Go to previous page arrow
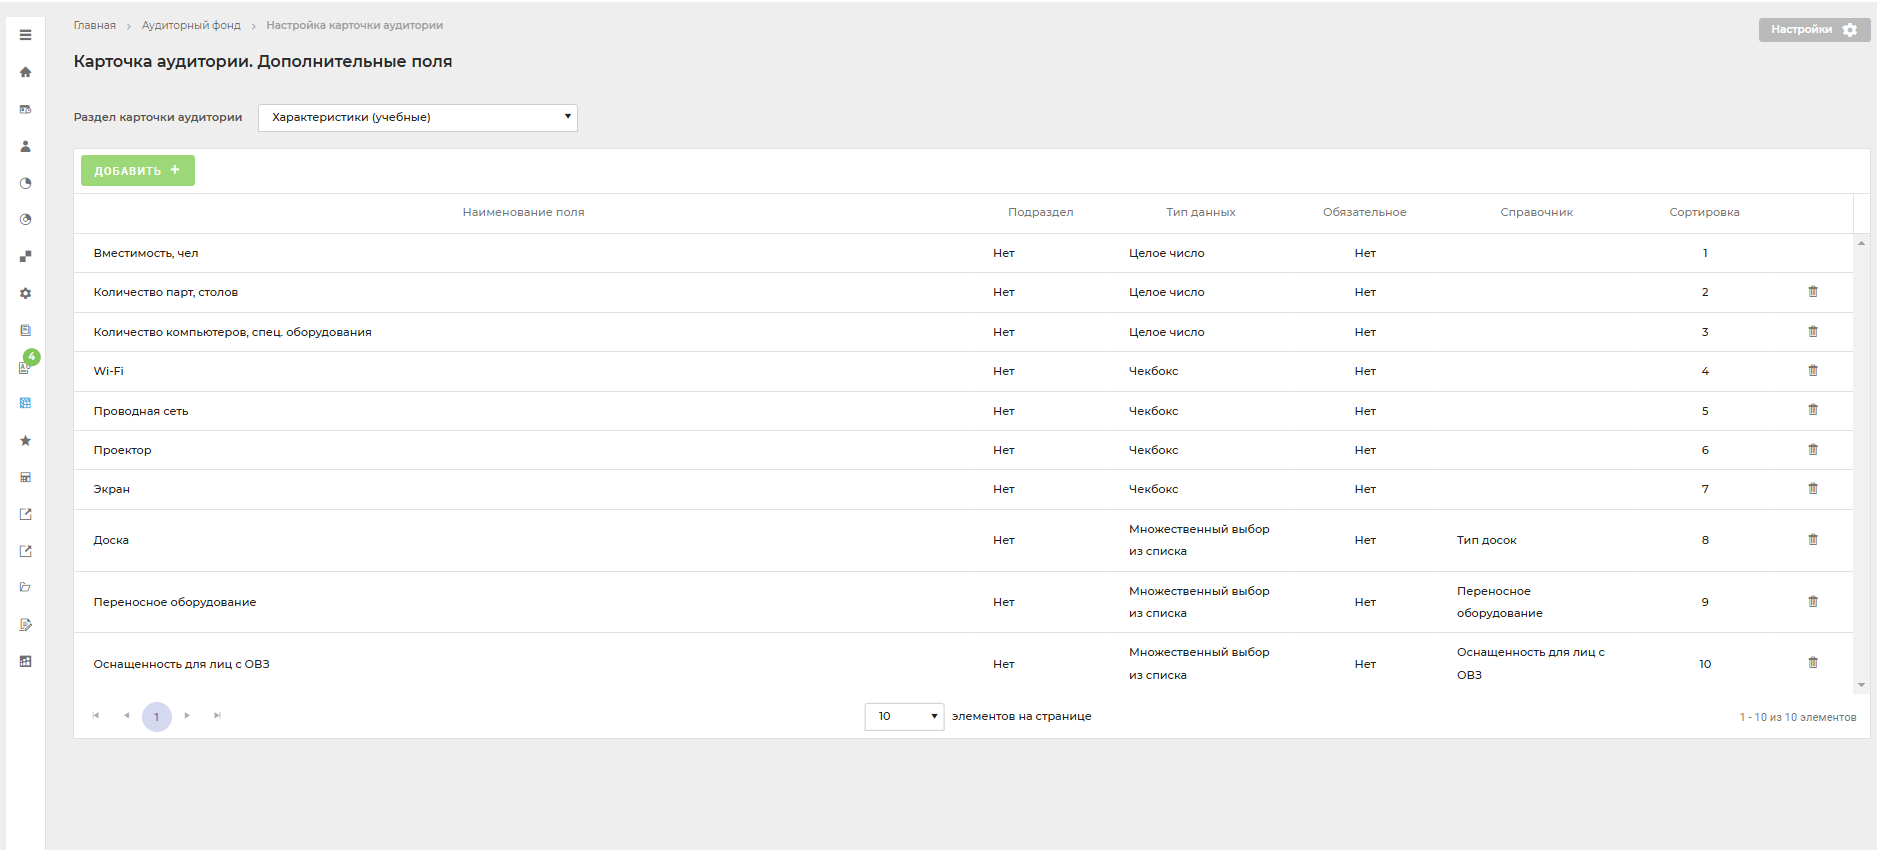This screenshot has height=850, width=1877. pos(126,715)
